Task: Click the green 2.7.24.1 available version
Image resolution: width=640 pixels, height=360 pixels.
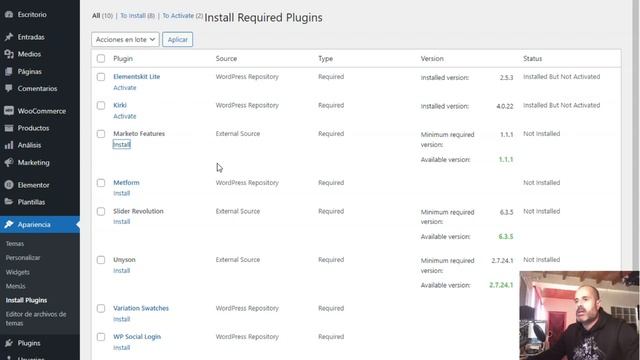Action: [x=501, y=285]
